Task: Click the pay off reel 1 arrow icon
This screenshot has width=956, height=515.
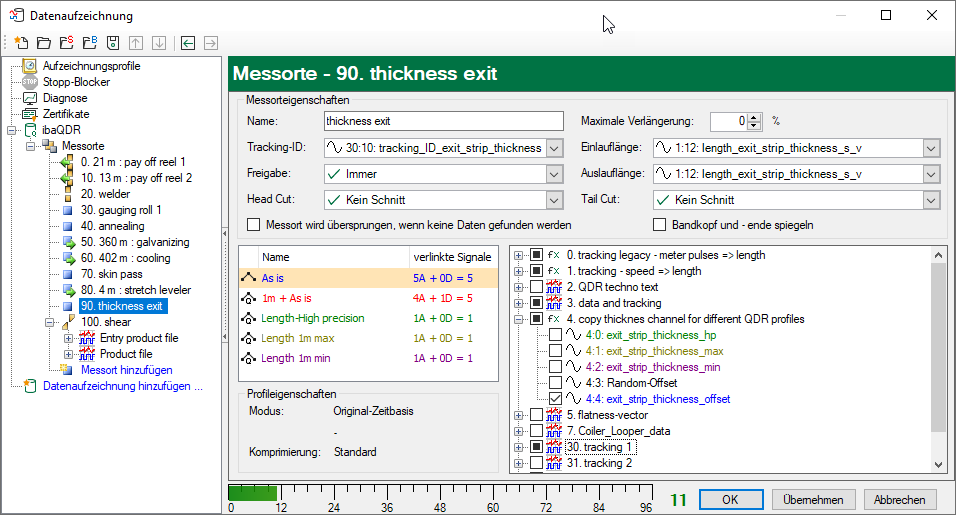Action: [x=67, y=162]
